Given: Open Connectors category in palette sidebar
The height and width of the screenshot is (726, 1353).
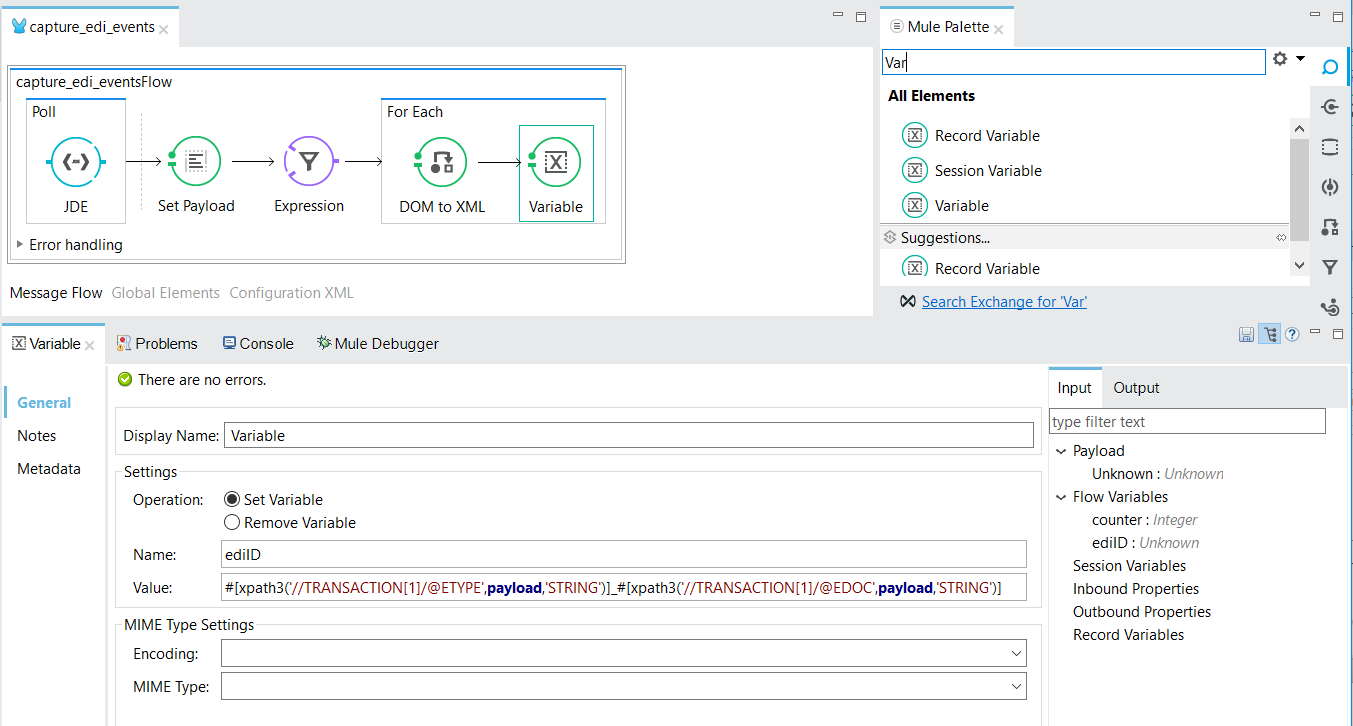Looking at the screenshot, I should point(1330,107).
